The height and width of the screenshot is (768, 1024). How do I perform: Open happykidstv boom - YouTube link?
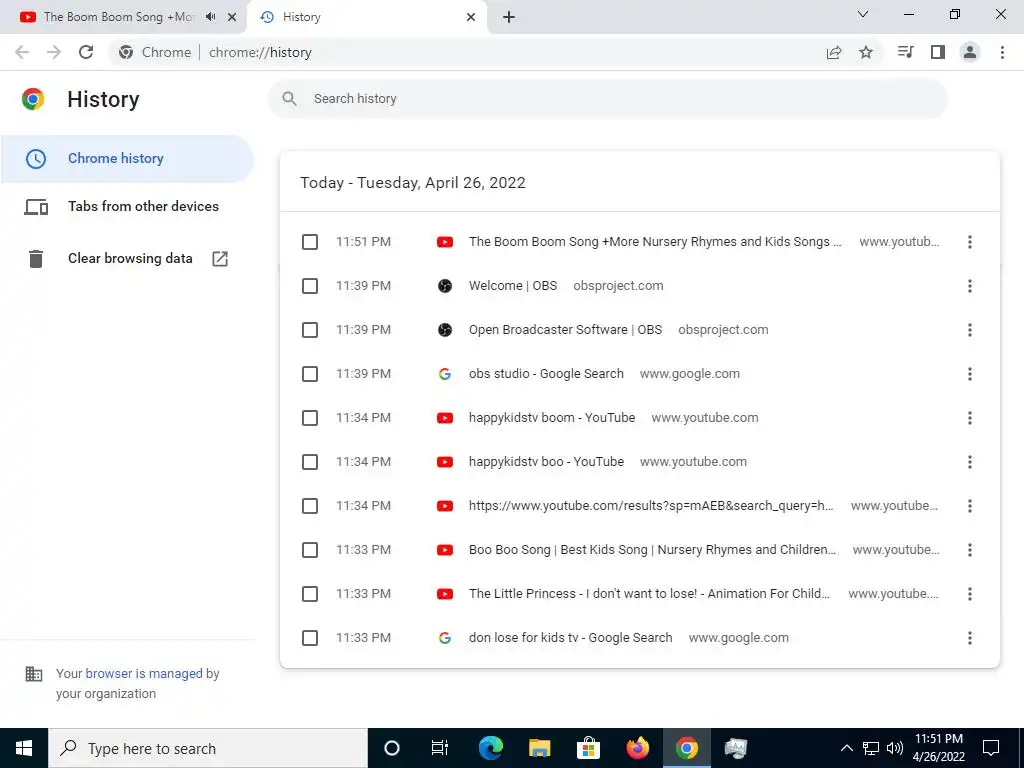552,418
